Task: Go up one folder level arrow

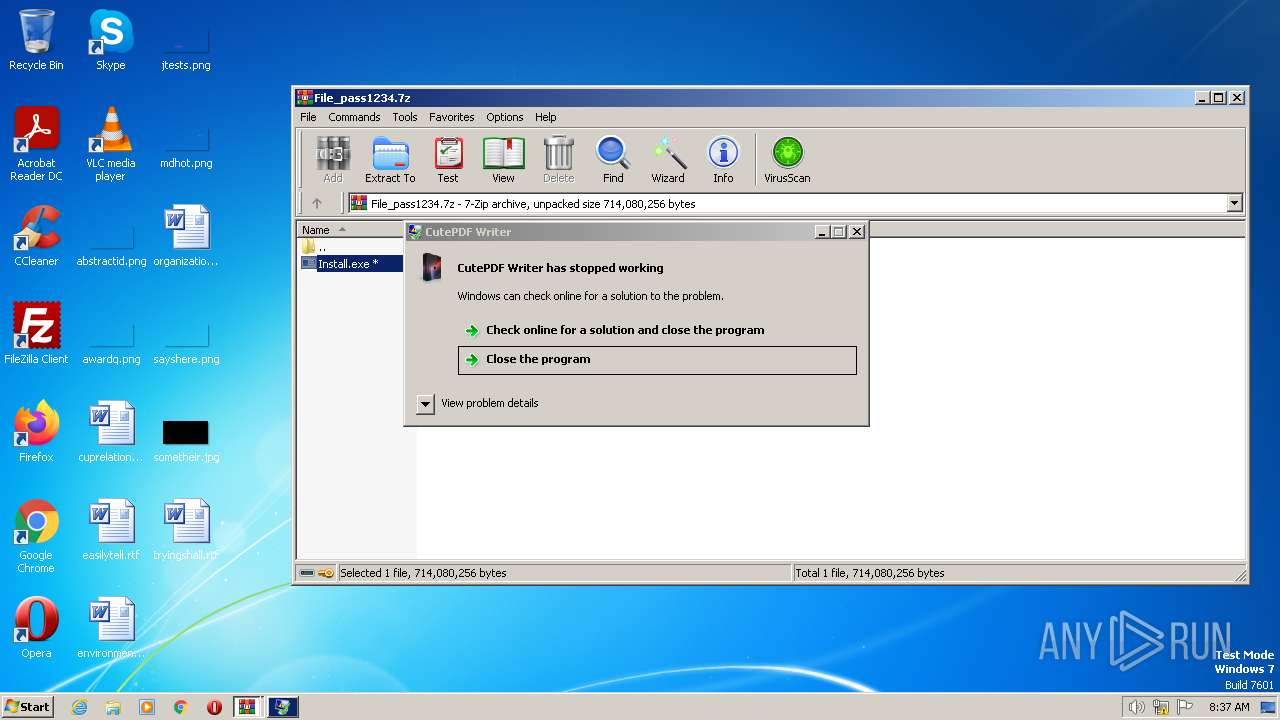Action: (x=317, y=203)
